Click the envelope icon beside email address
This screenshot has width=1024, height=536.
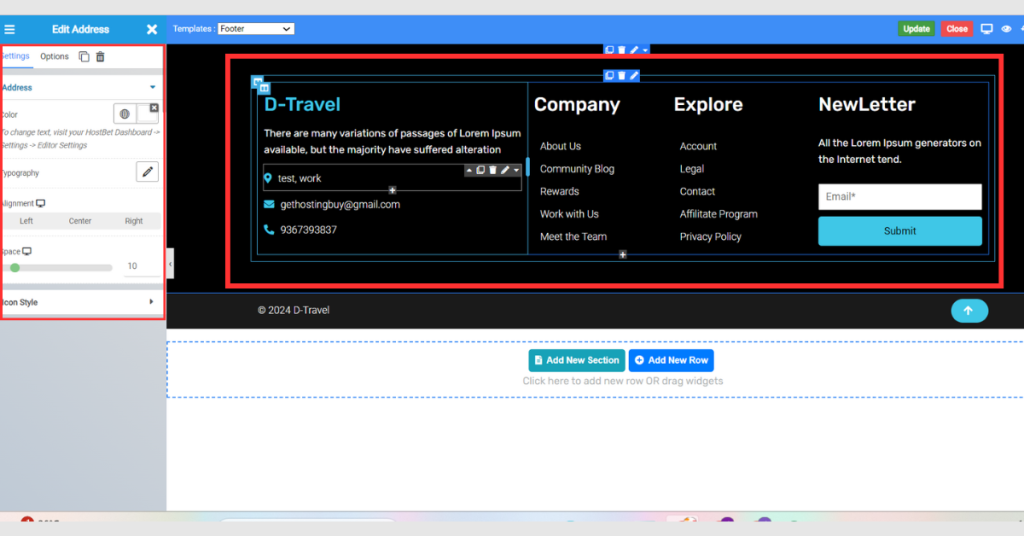point(269,204)
